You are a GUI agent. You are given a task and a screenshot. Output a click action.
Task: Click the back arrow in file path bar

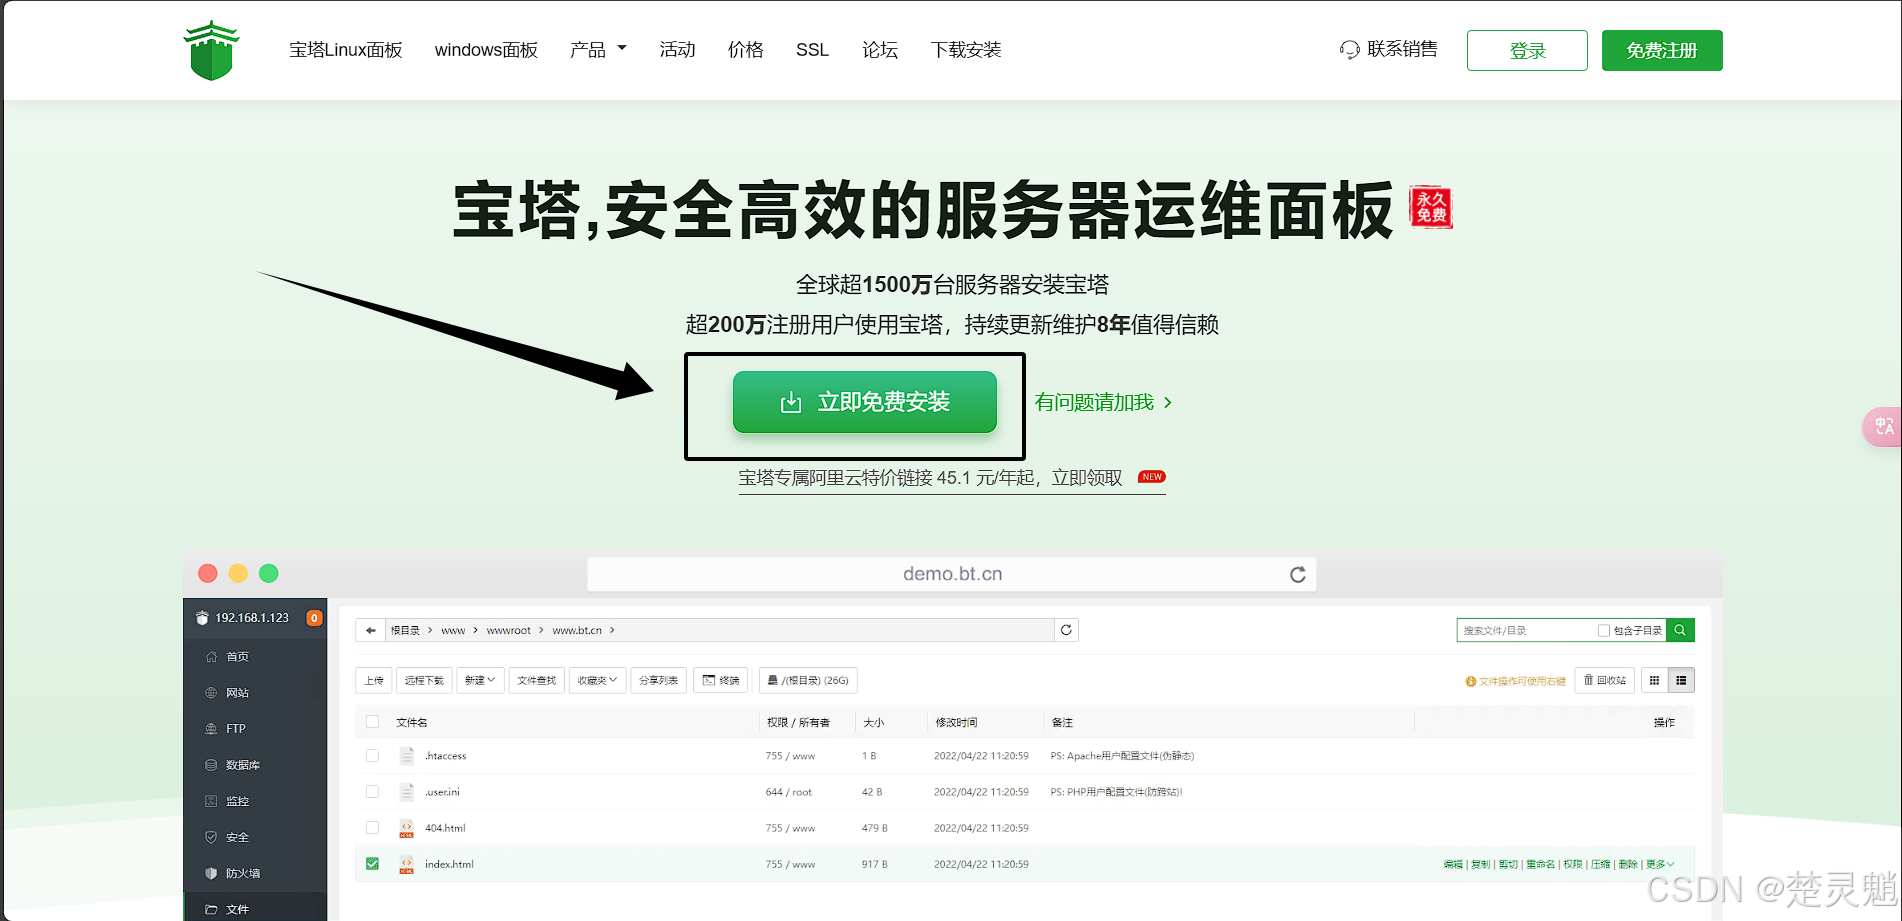click(371, 630)
